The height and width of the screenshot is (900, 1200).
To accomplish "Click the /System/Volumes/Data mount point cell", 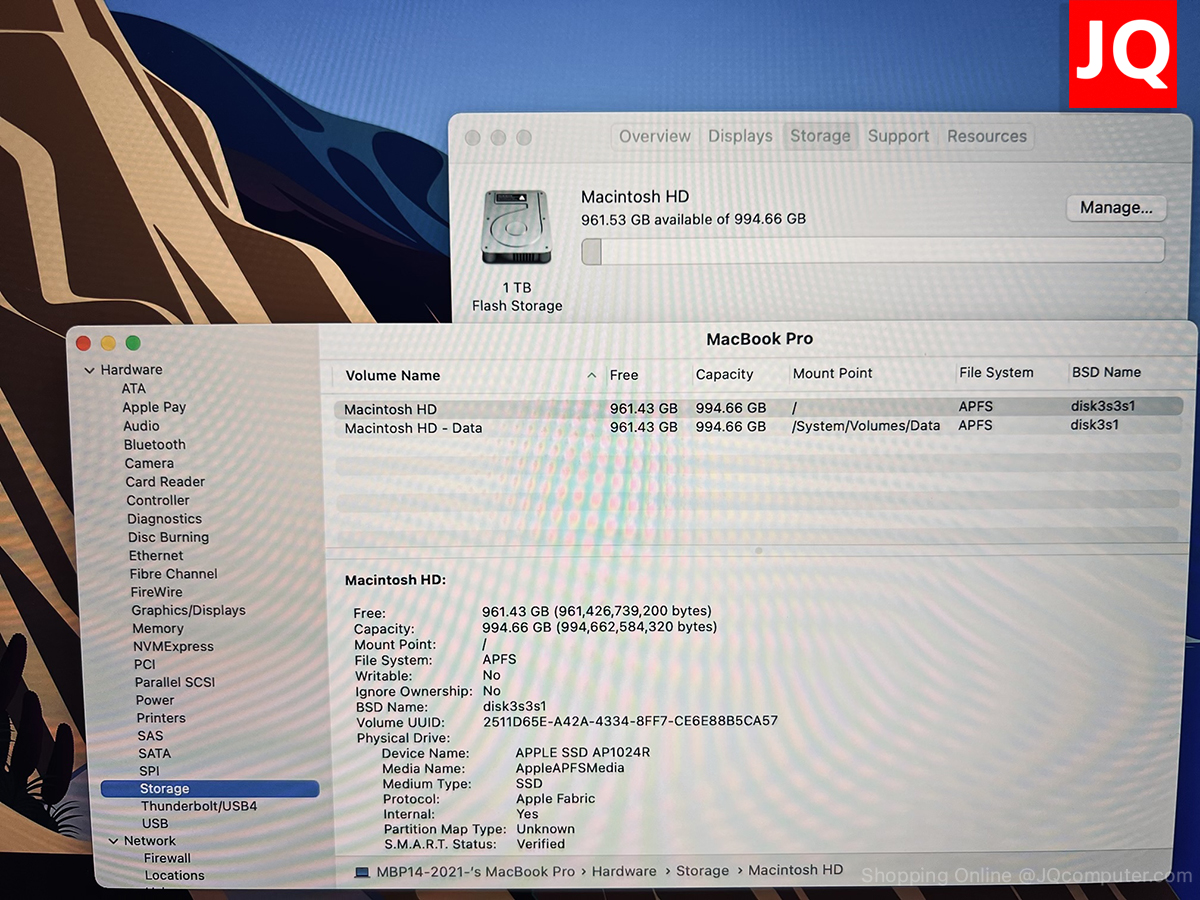I will (866, 425).
